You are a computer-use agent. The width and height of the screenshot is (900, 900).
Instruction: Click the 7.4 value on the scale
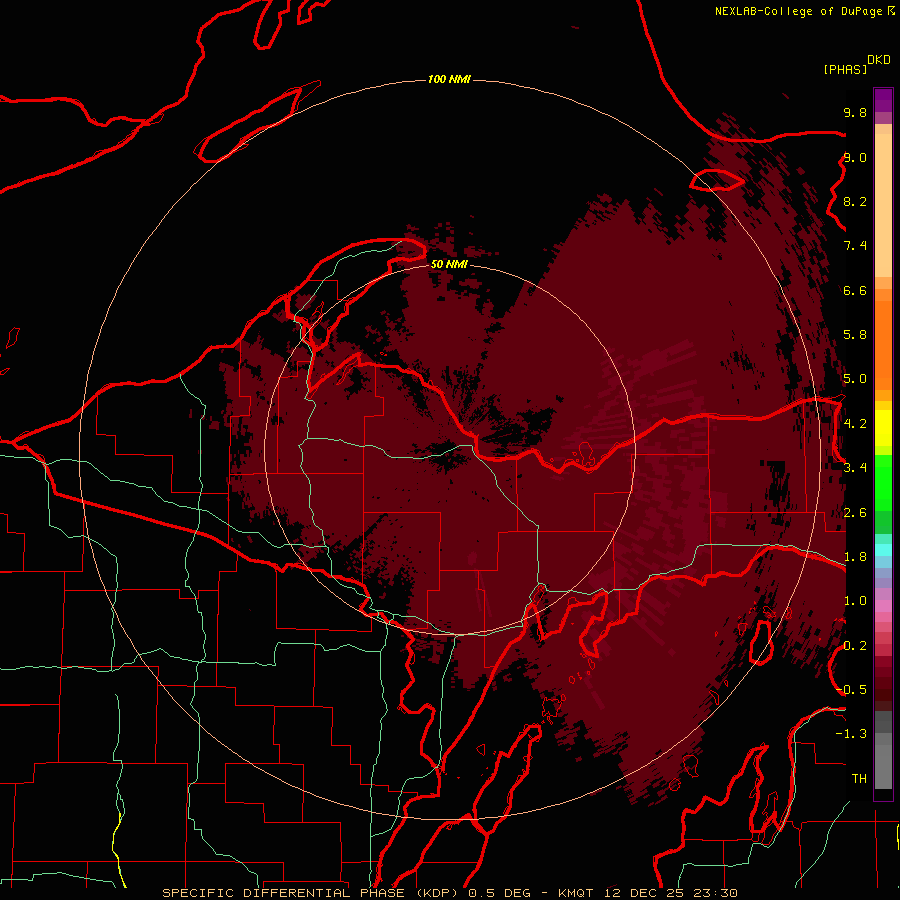point(855,246)
